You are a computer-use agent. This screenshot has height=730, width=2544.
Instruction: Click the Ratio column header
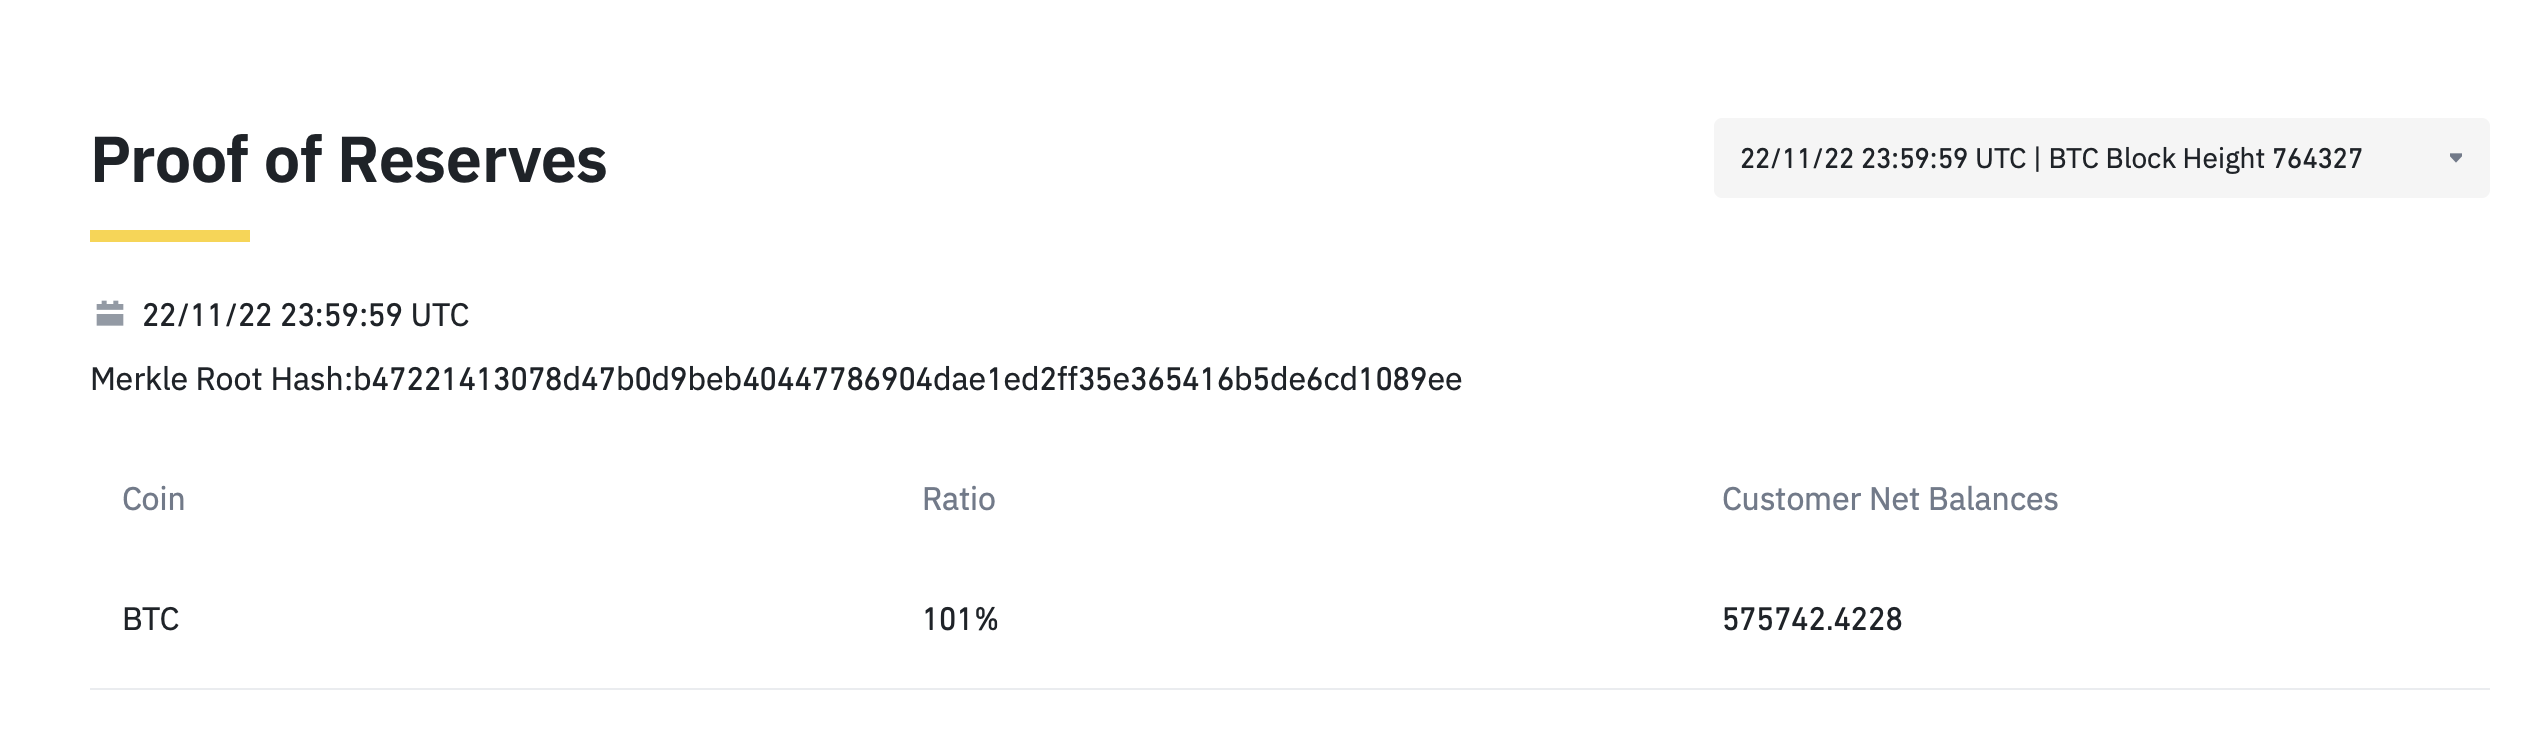coord(958,498)
